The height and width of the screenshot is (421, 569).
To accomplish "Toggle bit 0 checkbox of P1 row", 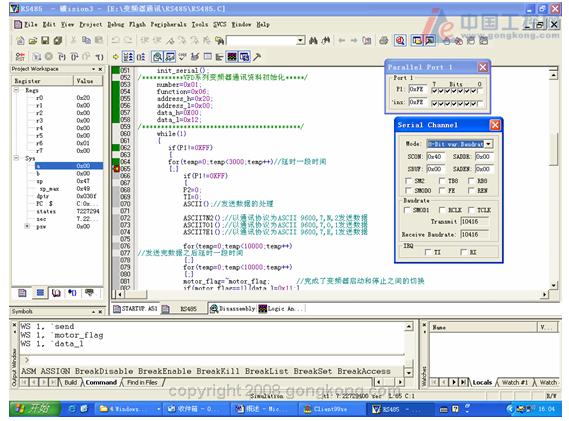I will 480,91.
